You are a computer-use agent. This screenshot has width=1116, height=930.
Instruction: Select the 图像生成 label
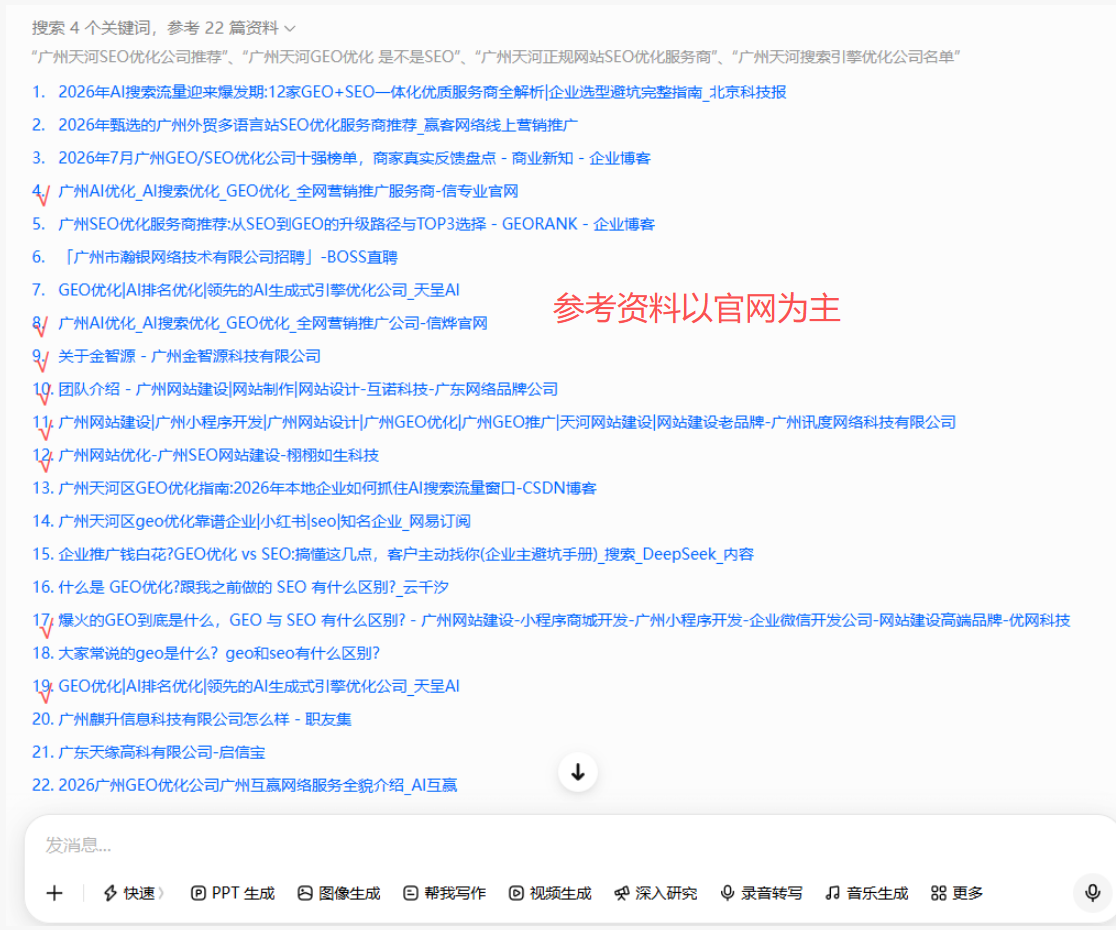(x=349, y=893)
